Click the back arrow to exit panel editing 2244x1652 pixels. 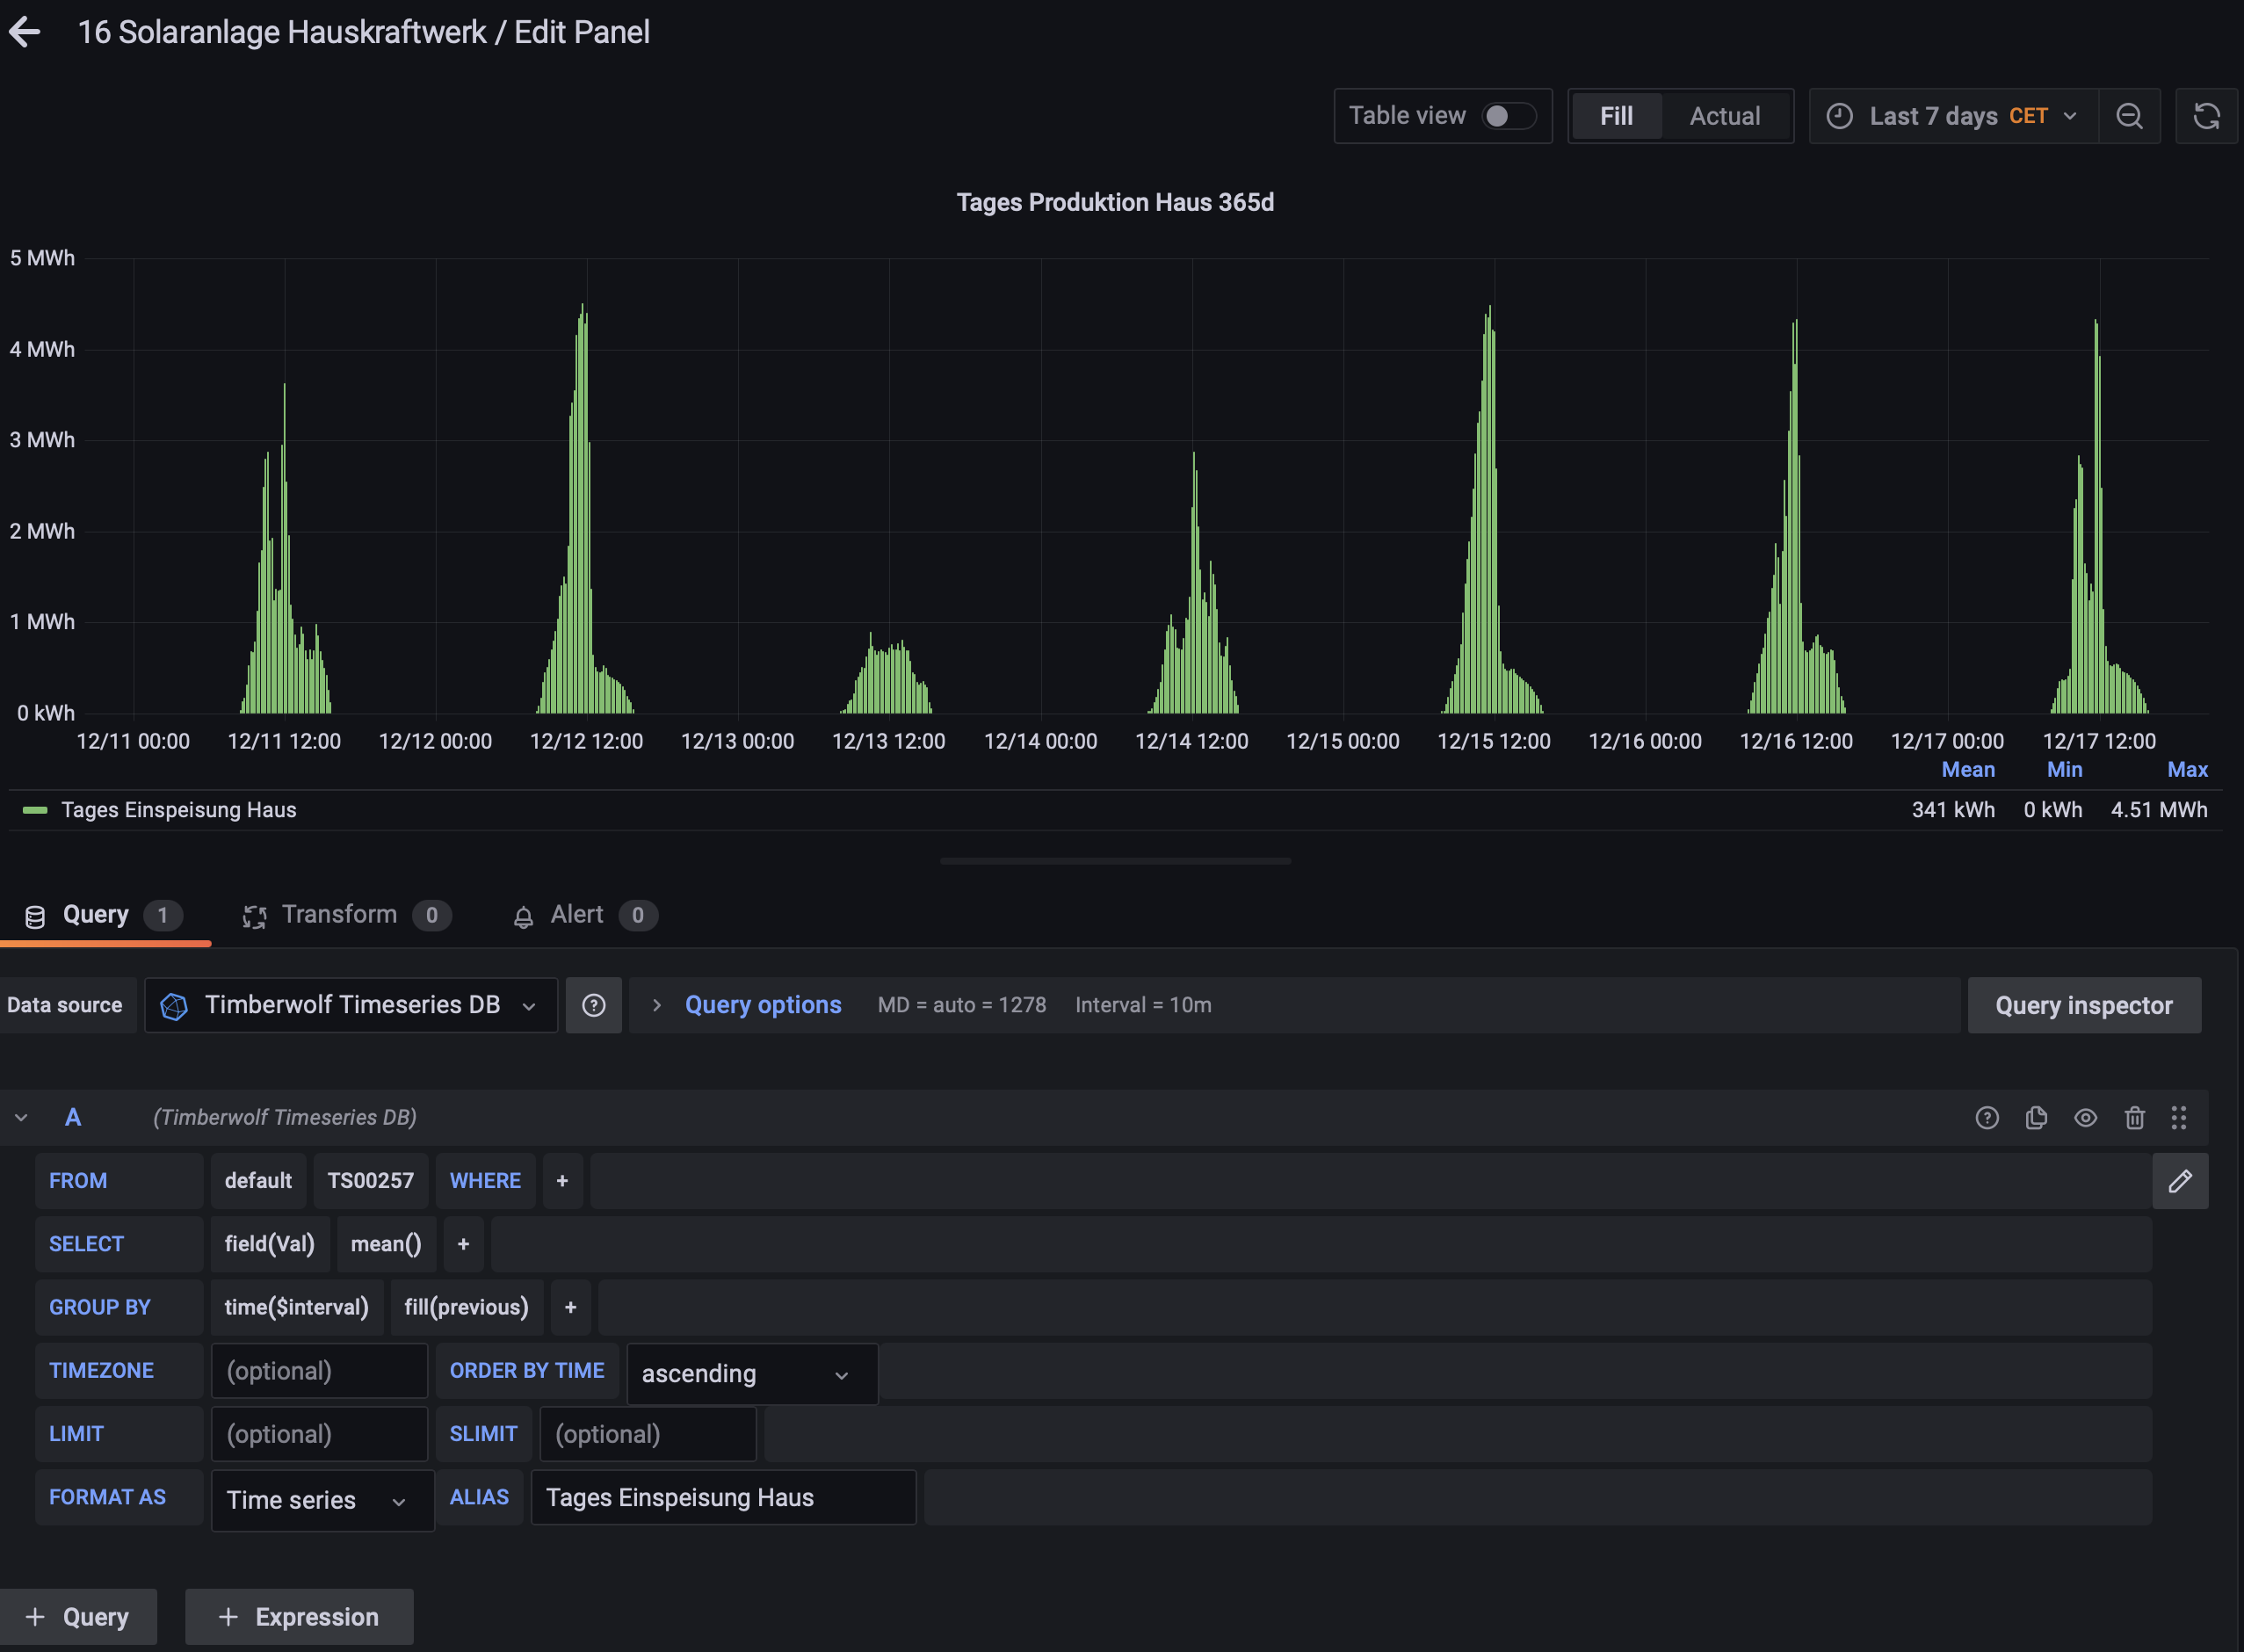[26, 32]
